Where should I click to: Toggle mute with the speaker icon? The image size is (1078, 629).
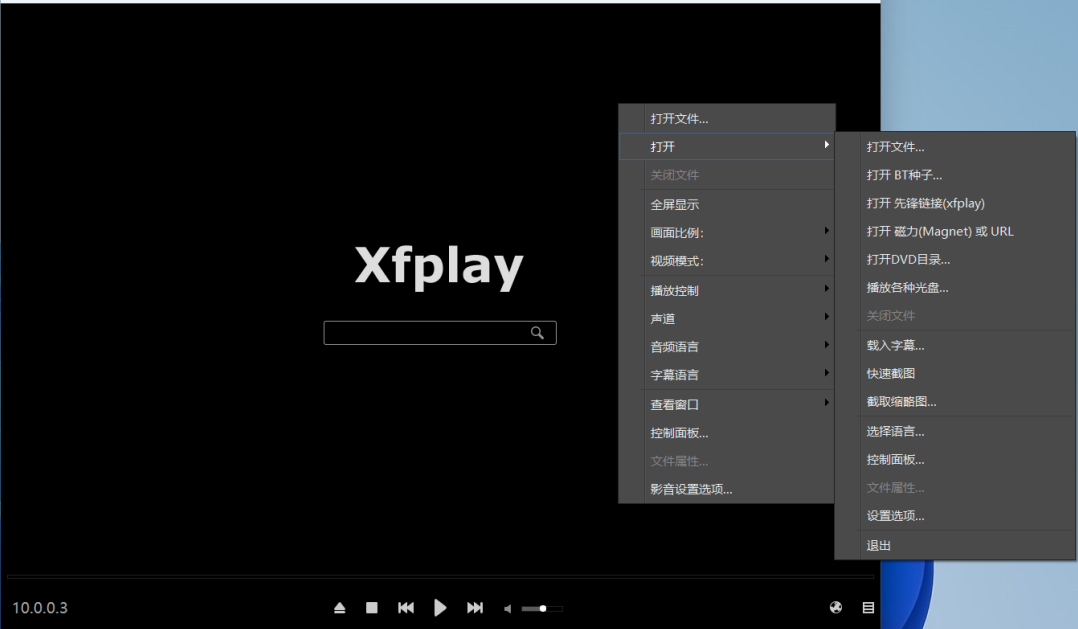tap(506, 607)
